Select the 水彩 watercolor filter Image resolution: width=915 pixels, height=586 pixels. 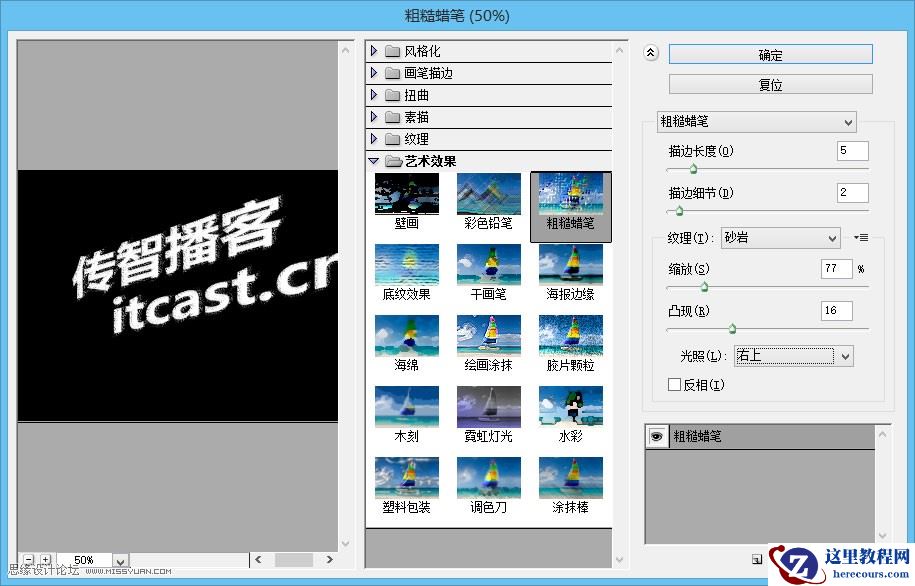(x=570, y=405)
